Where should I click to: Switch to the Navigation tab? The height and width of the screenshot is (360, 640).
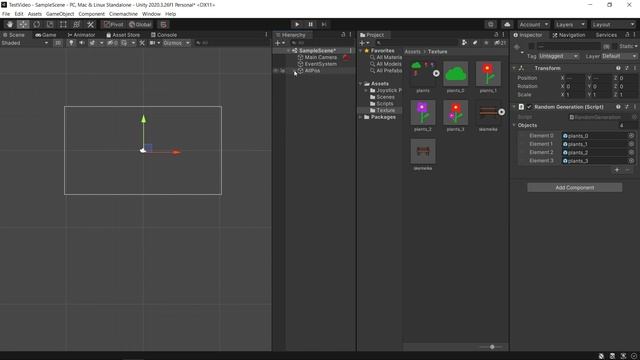[x=569, y=35]
